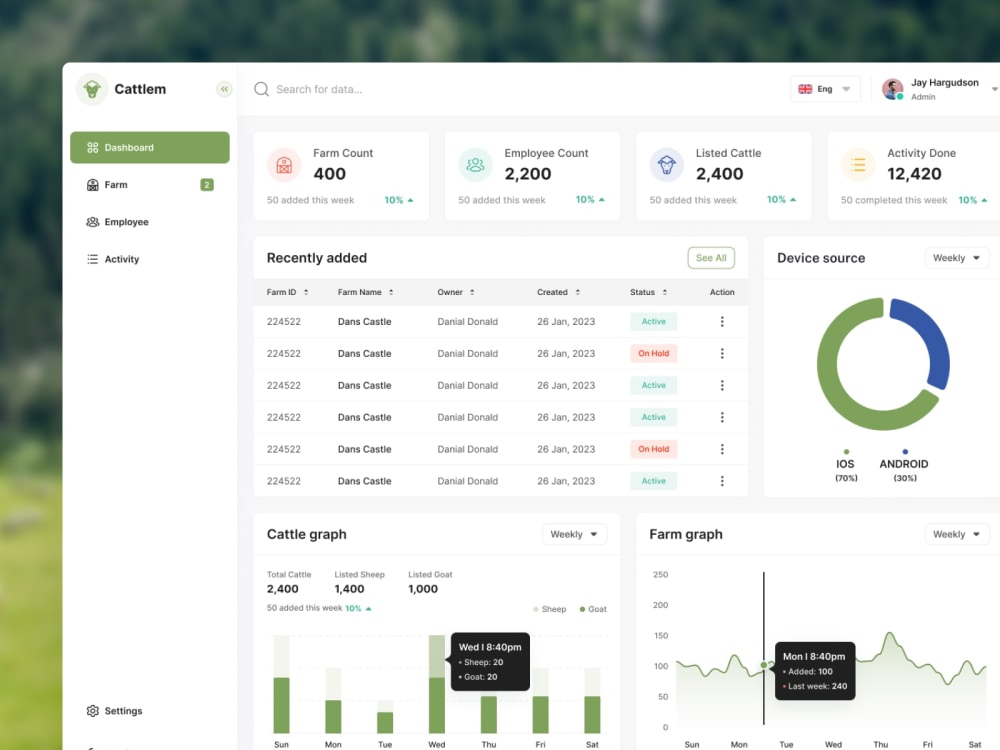The height and width of the screenshot is (750, 1000).
Task: Open Jay Hargudson's profile avatar
Action: pos(892,89)
